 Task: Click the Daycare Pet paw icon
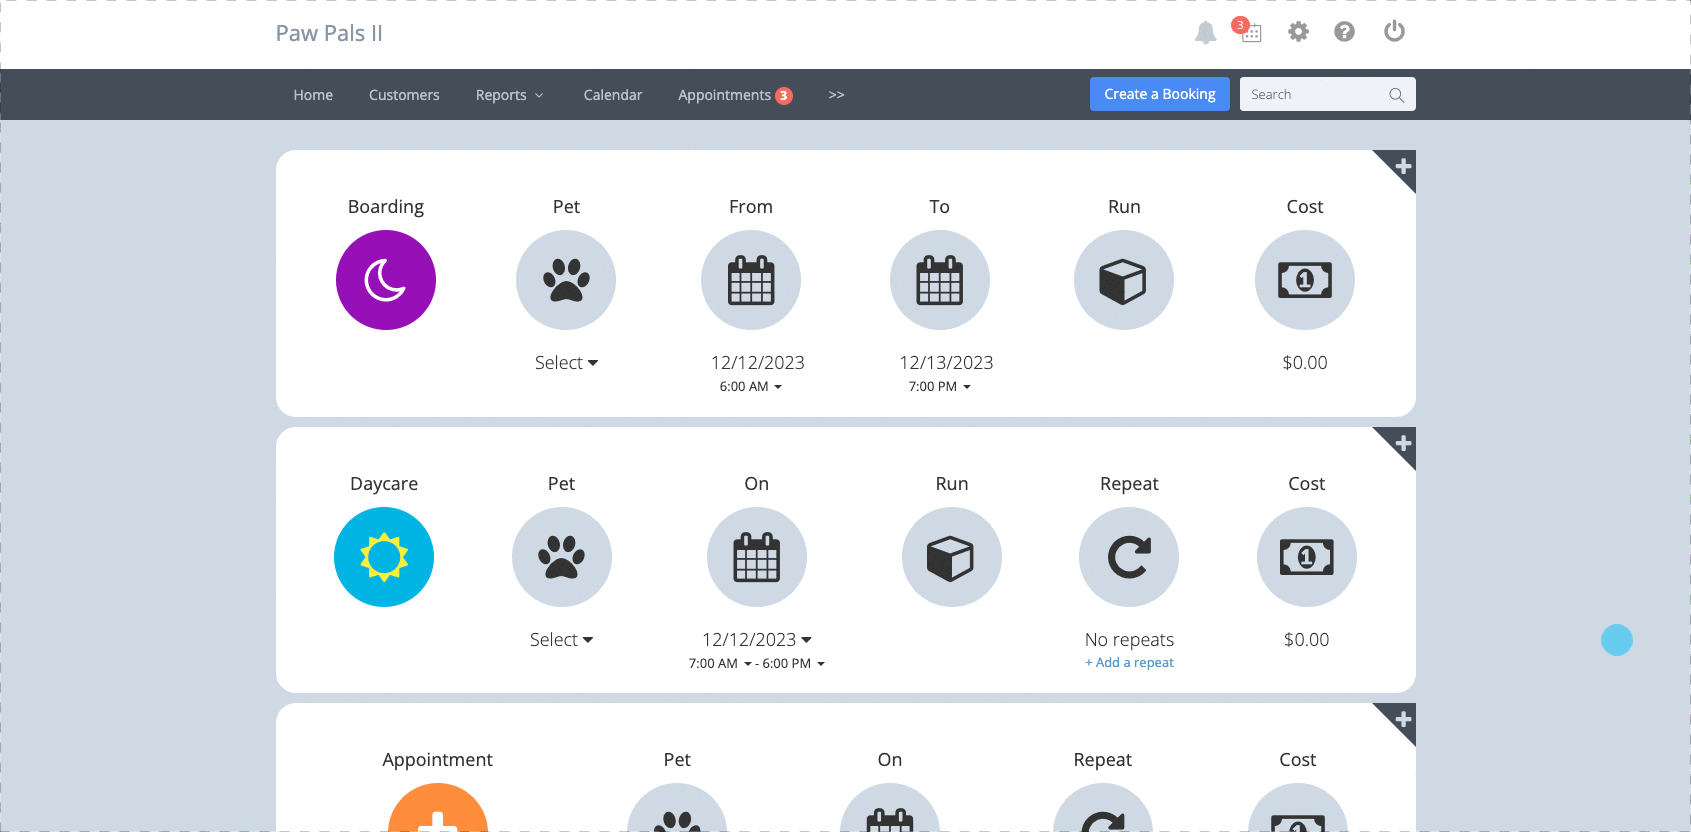click(562, 557)
